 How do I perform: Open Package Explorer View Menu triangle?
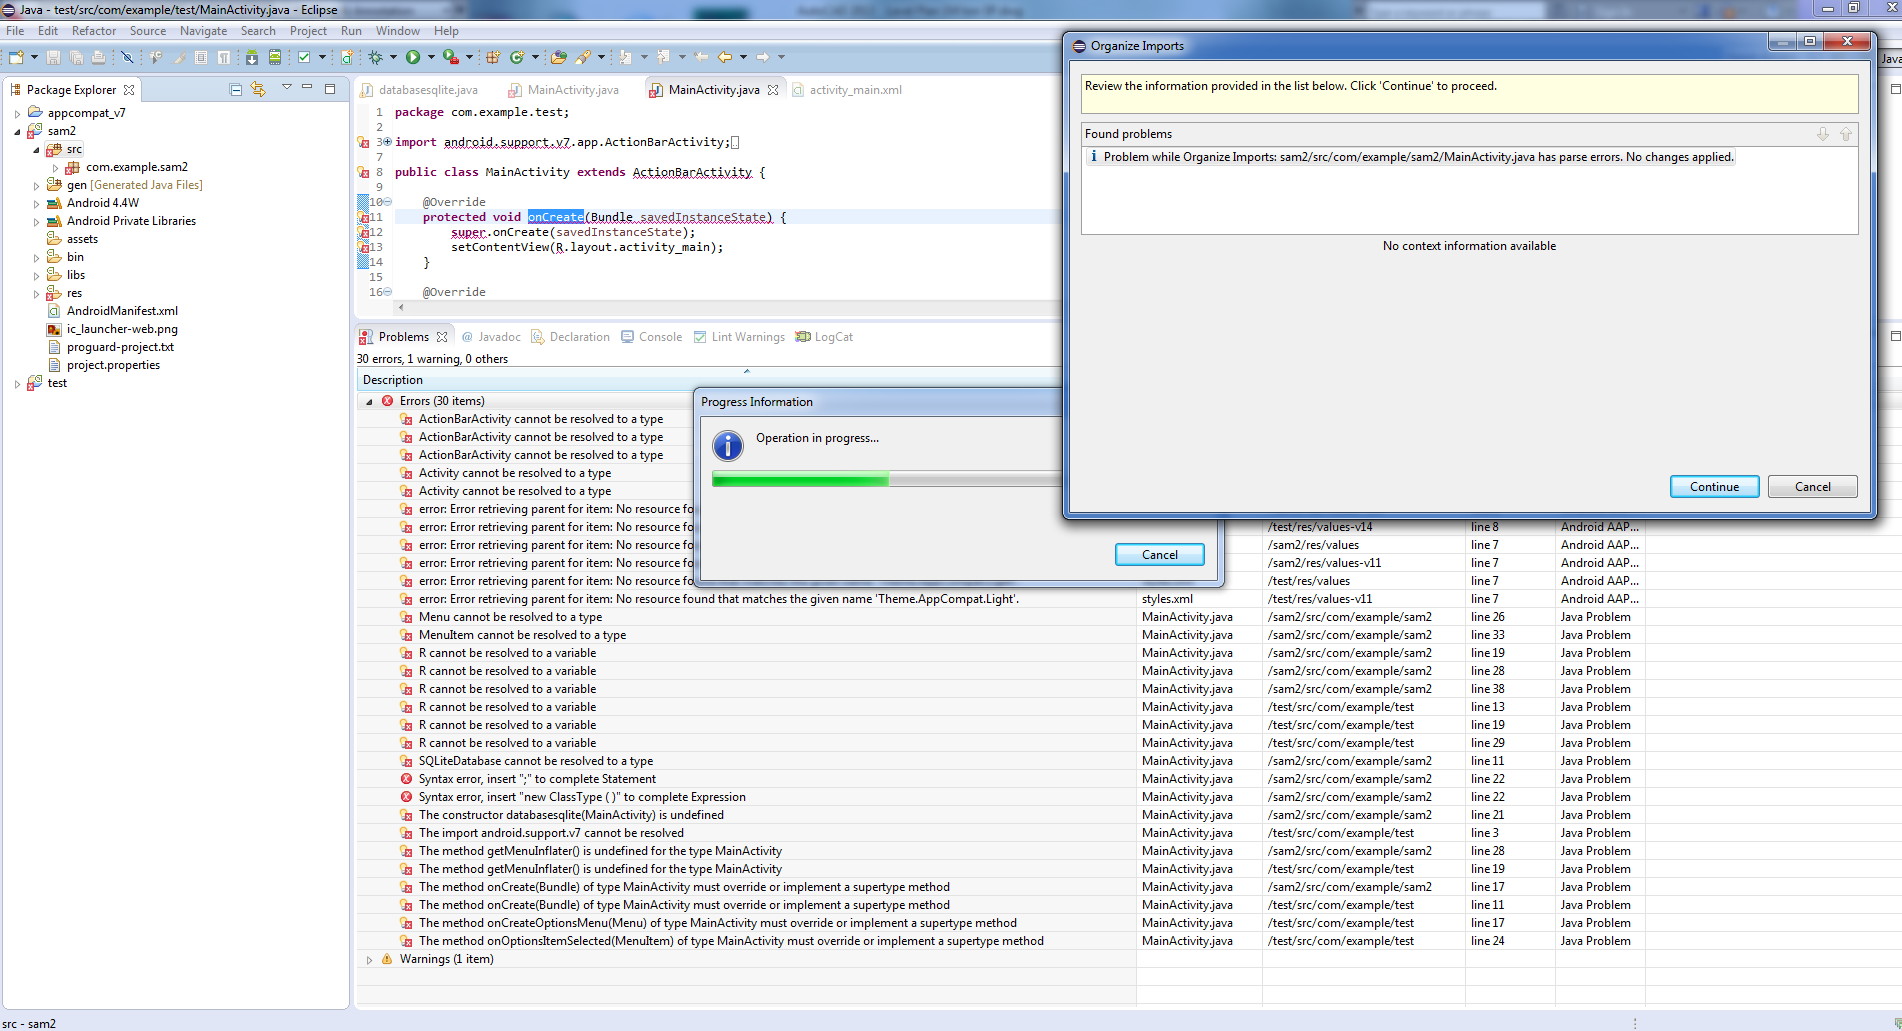[287, 88]
